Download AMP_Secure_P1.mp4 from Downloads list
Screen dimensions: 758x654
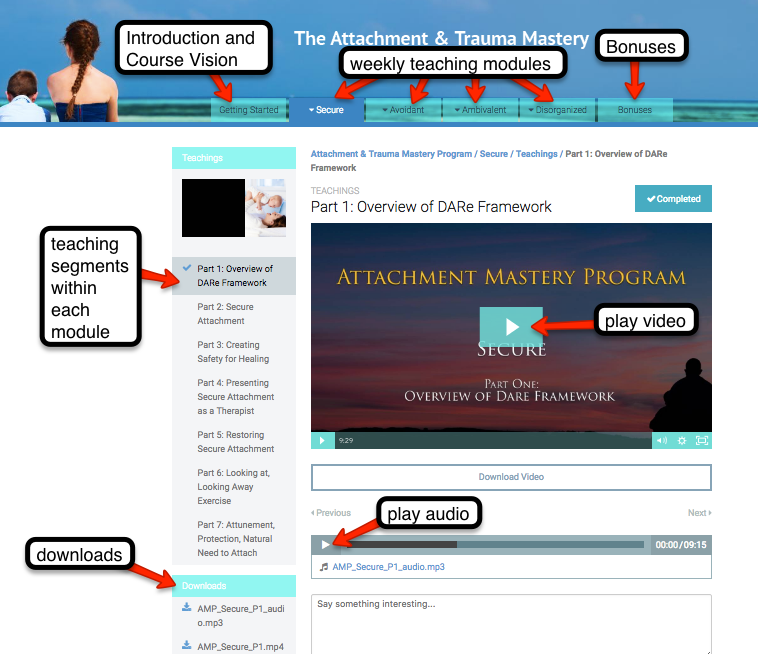point(240,647)
